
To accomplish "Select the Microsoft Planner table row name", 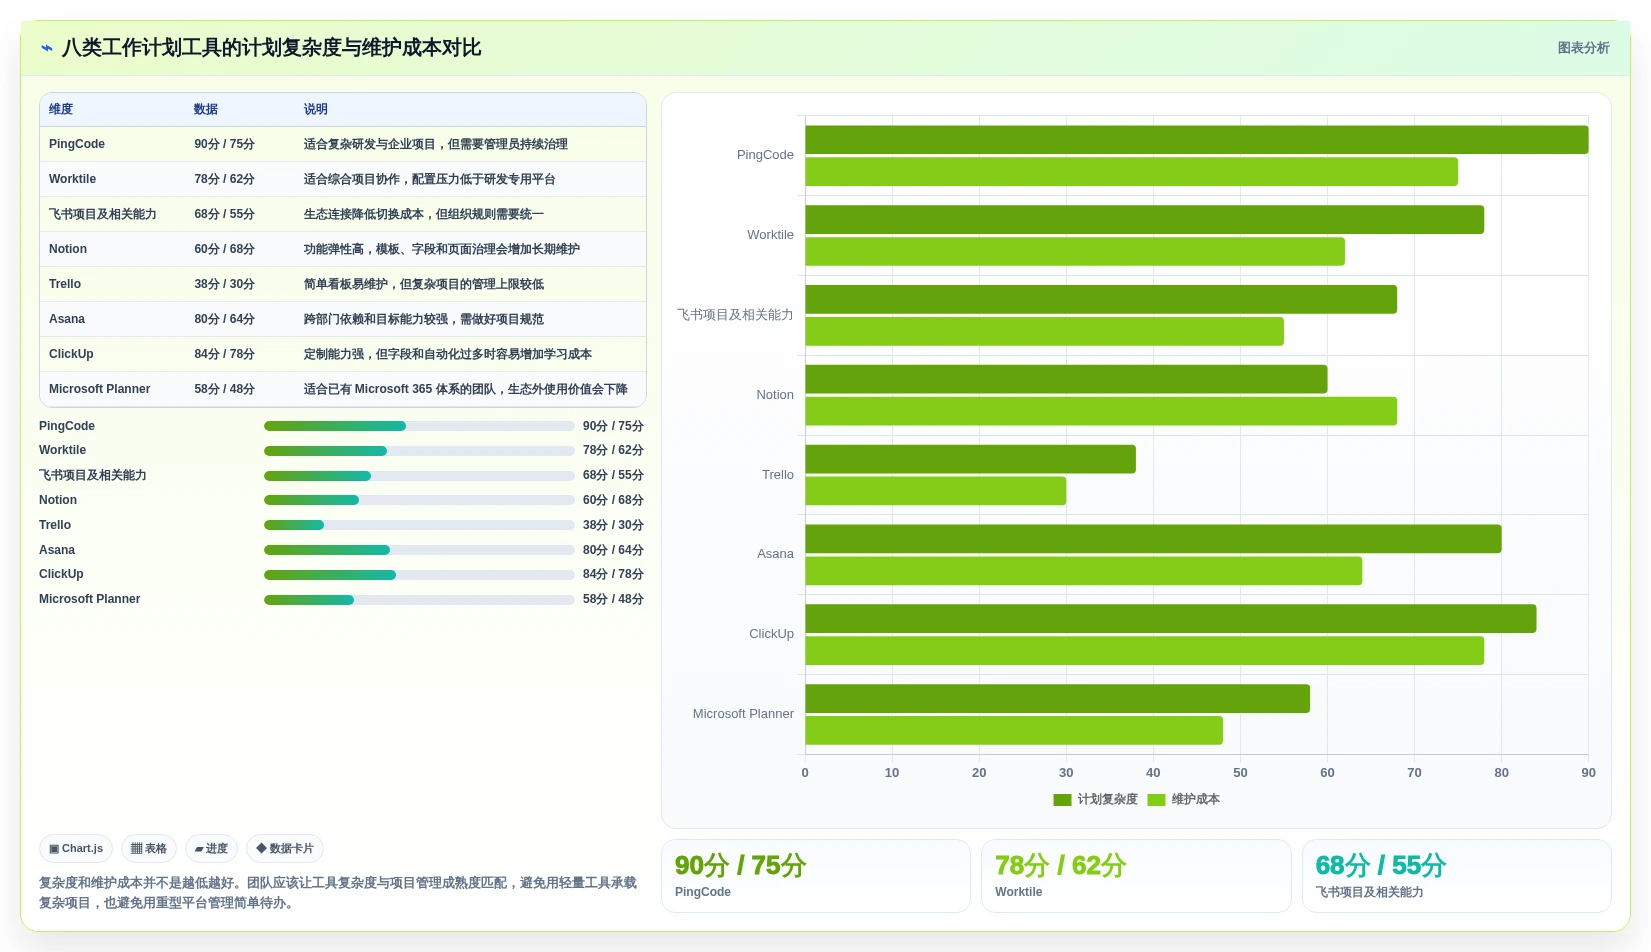I will 100,389.
